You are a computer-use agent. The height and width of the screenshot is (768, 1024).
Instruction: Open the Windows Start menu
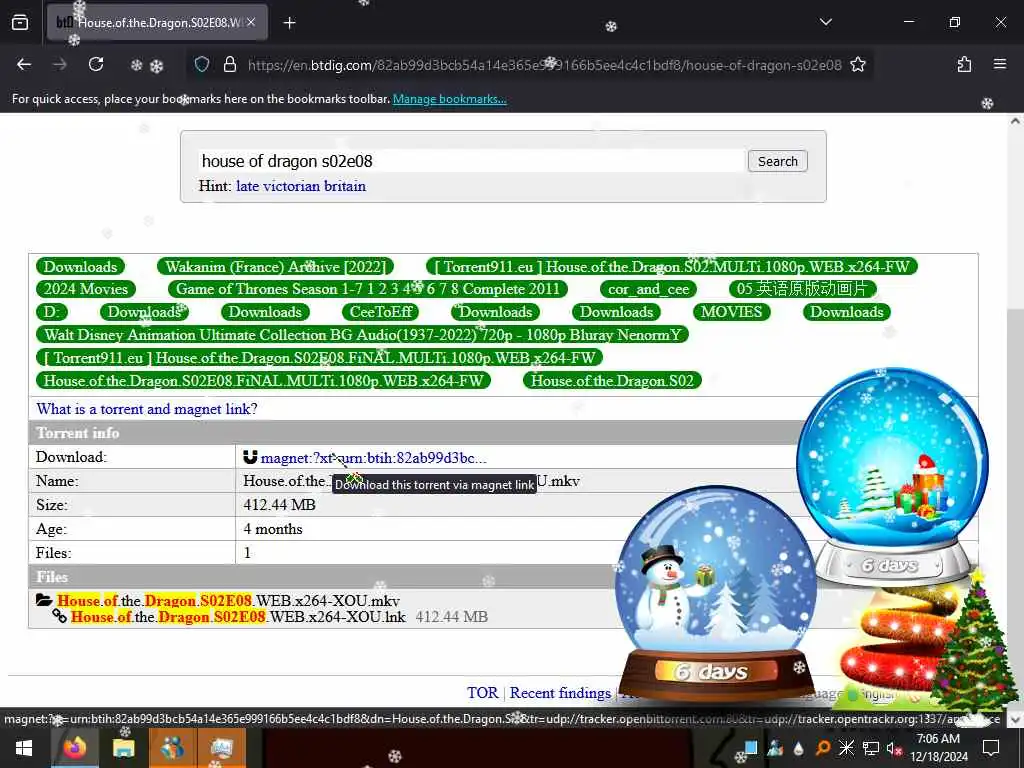tap(24, 748)
